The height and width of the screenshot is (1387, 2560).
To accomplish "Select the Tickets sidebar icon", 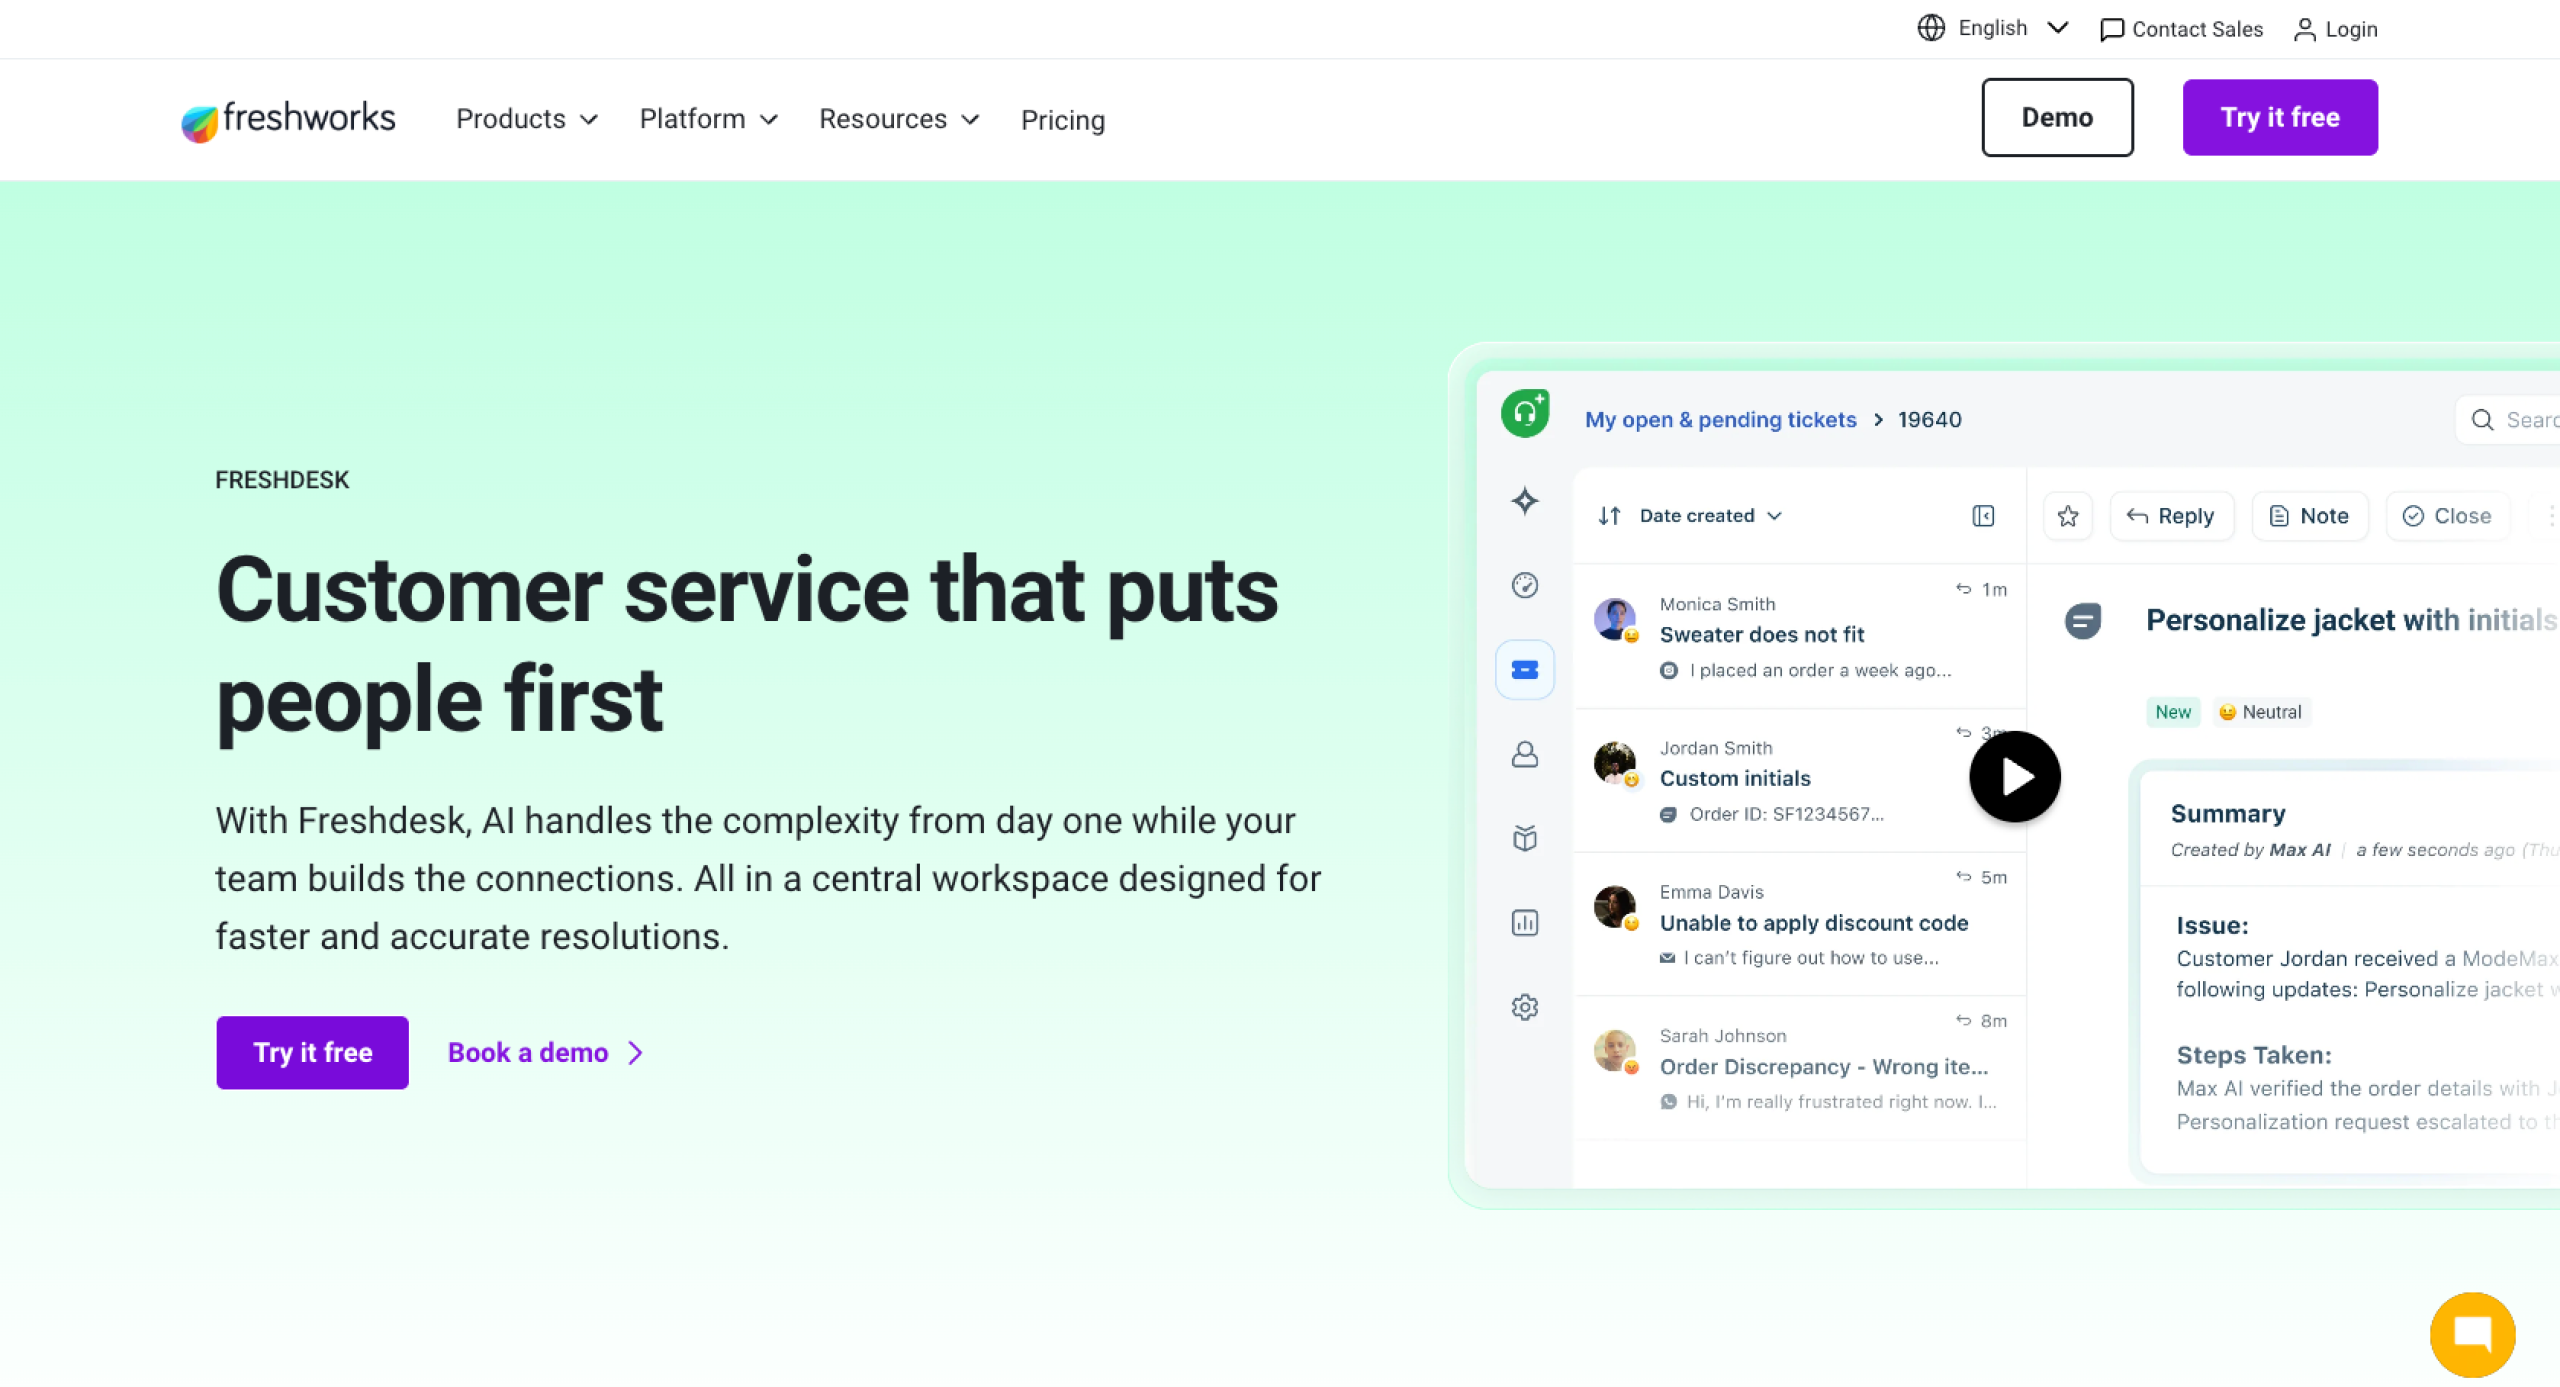I will click(1524, 669).
